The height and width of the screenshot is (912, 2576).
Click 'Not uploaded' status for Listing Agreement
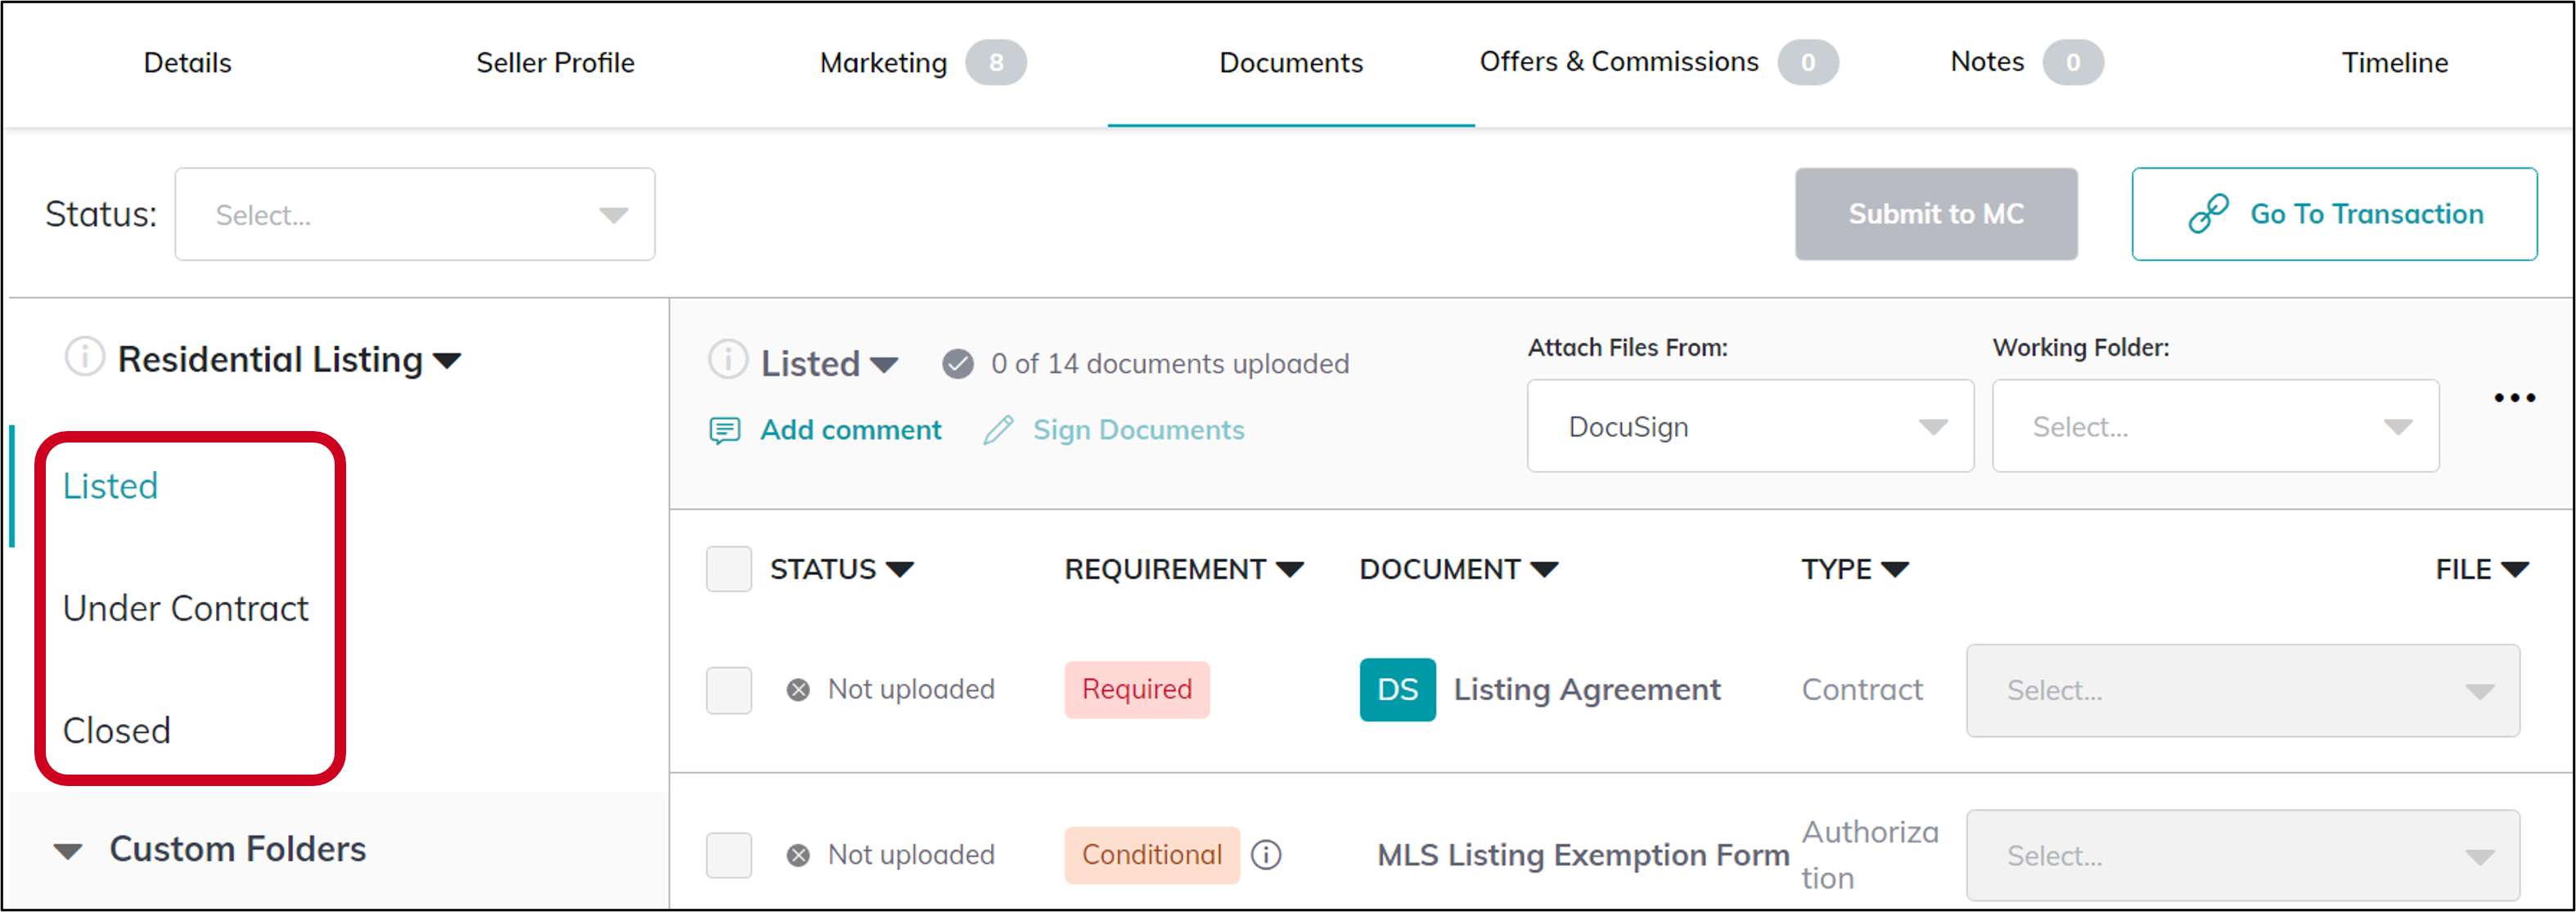pyautogui.click(x=911, y=690)
